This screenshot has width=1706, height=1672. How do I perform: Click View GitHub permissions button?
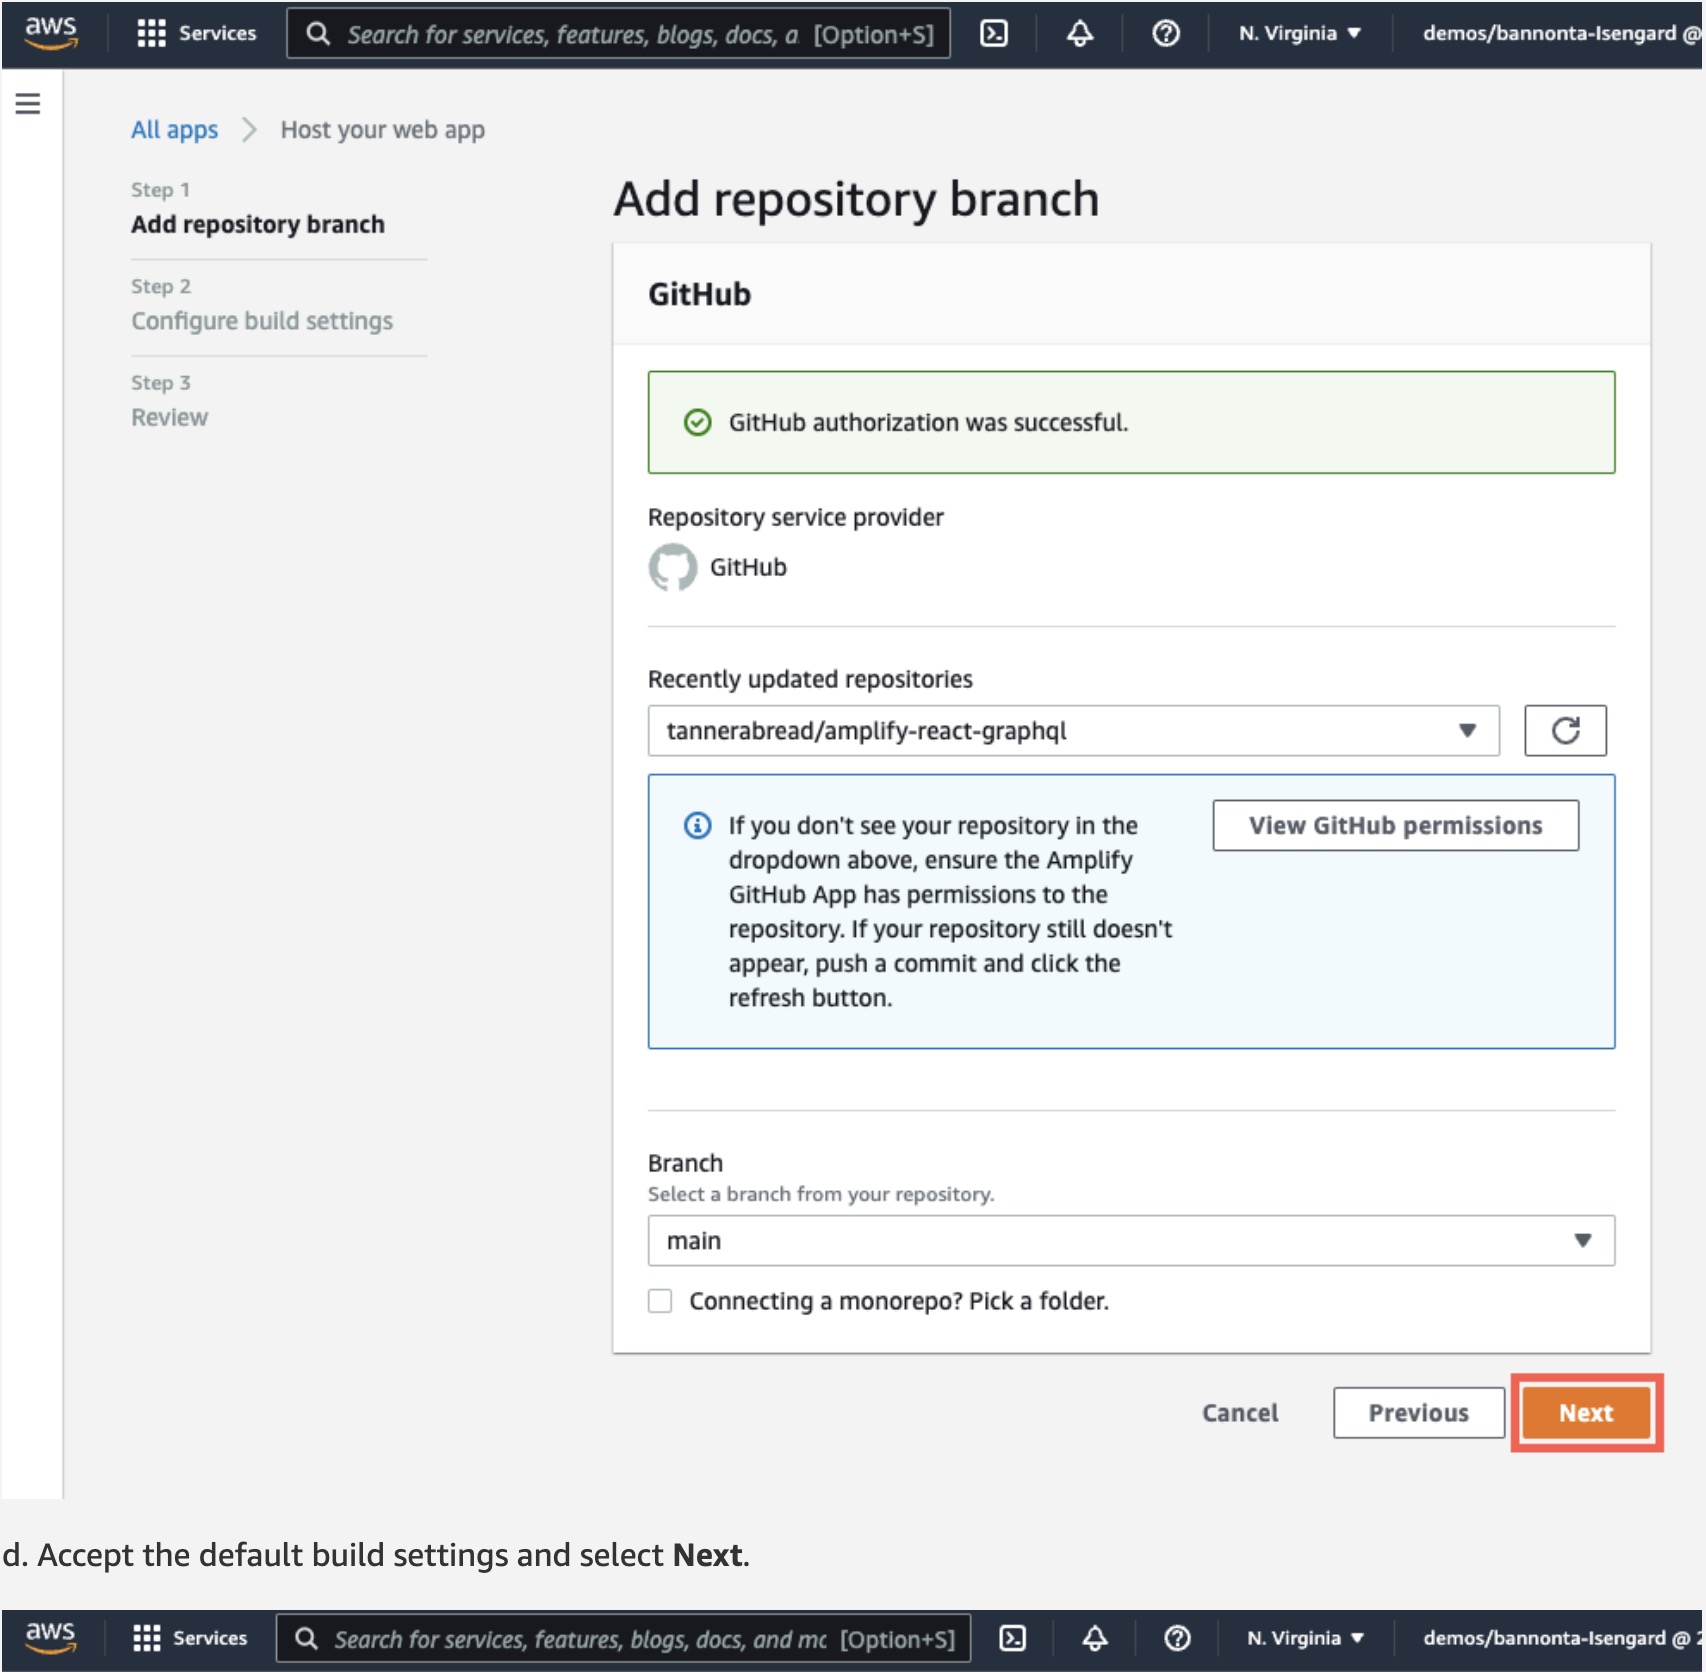[1395, 826]
